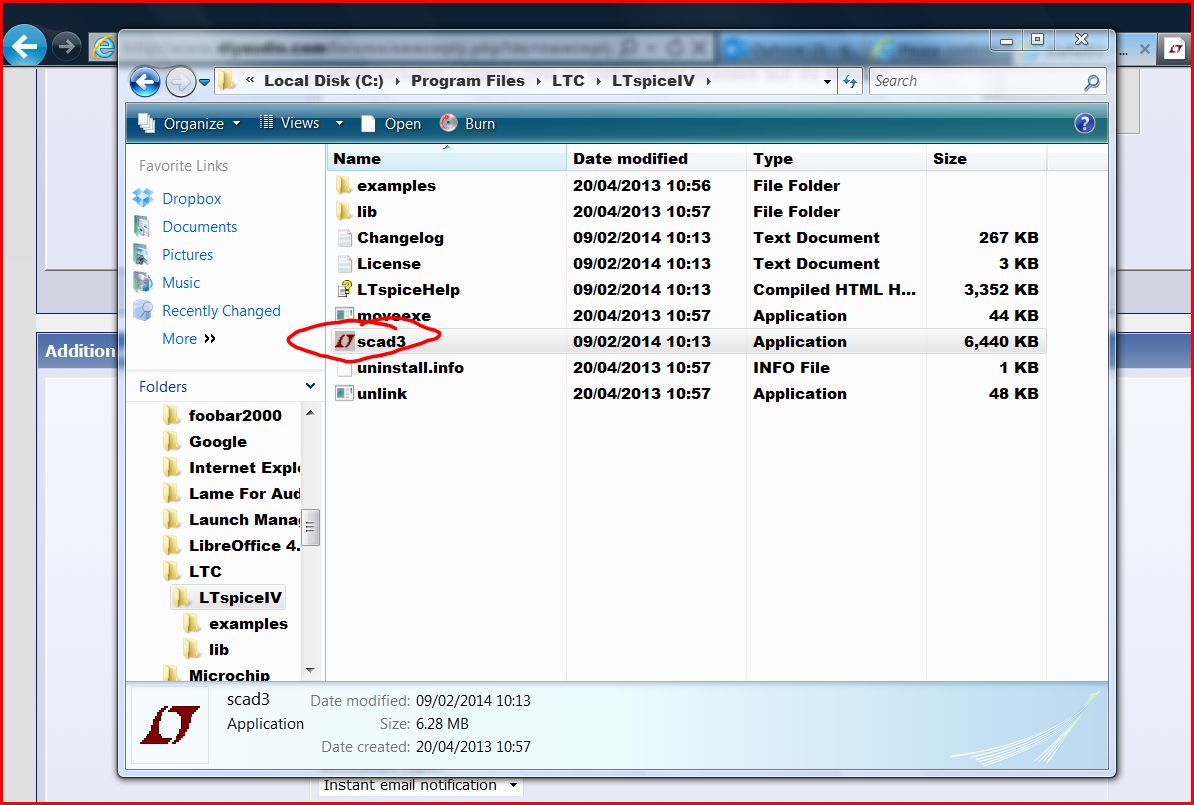Click LTspiceIV in the address path
Image resolution: width=1194 pixels, height=805 pixels.
653,81
